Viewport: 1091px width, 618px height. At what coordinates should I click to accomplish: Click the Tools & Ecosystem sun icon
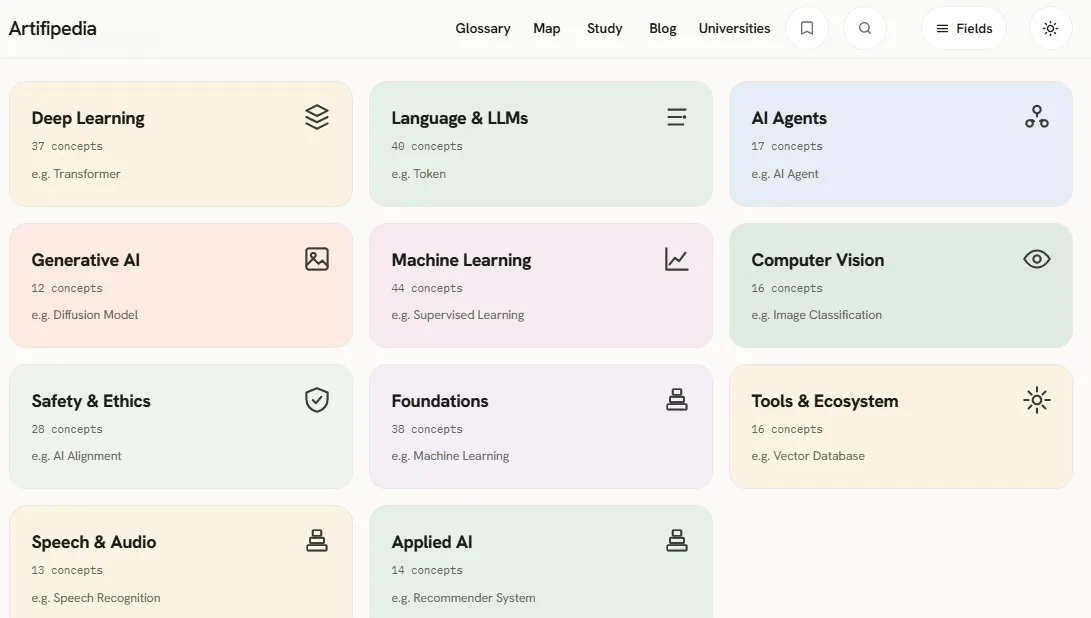tap(1037, 400)
